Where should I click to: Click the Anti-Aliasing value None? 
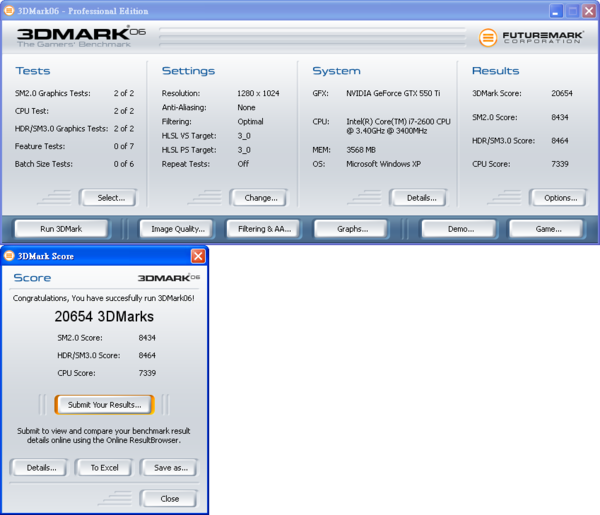(x=246, y=107)
